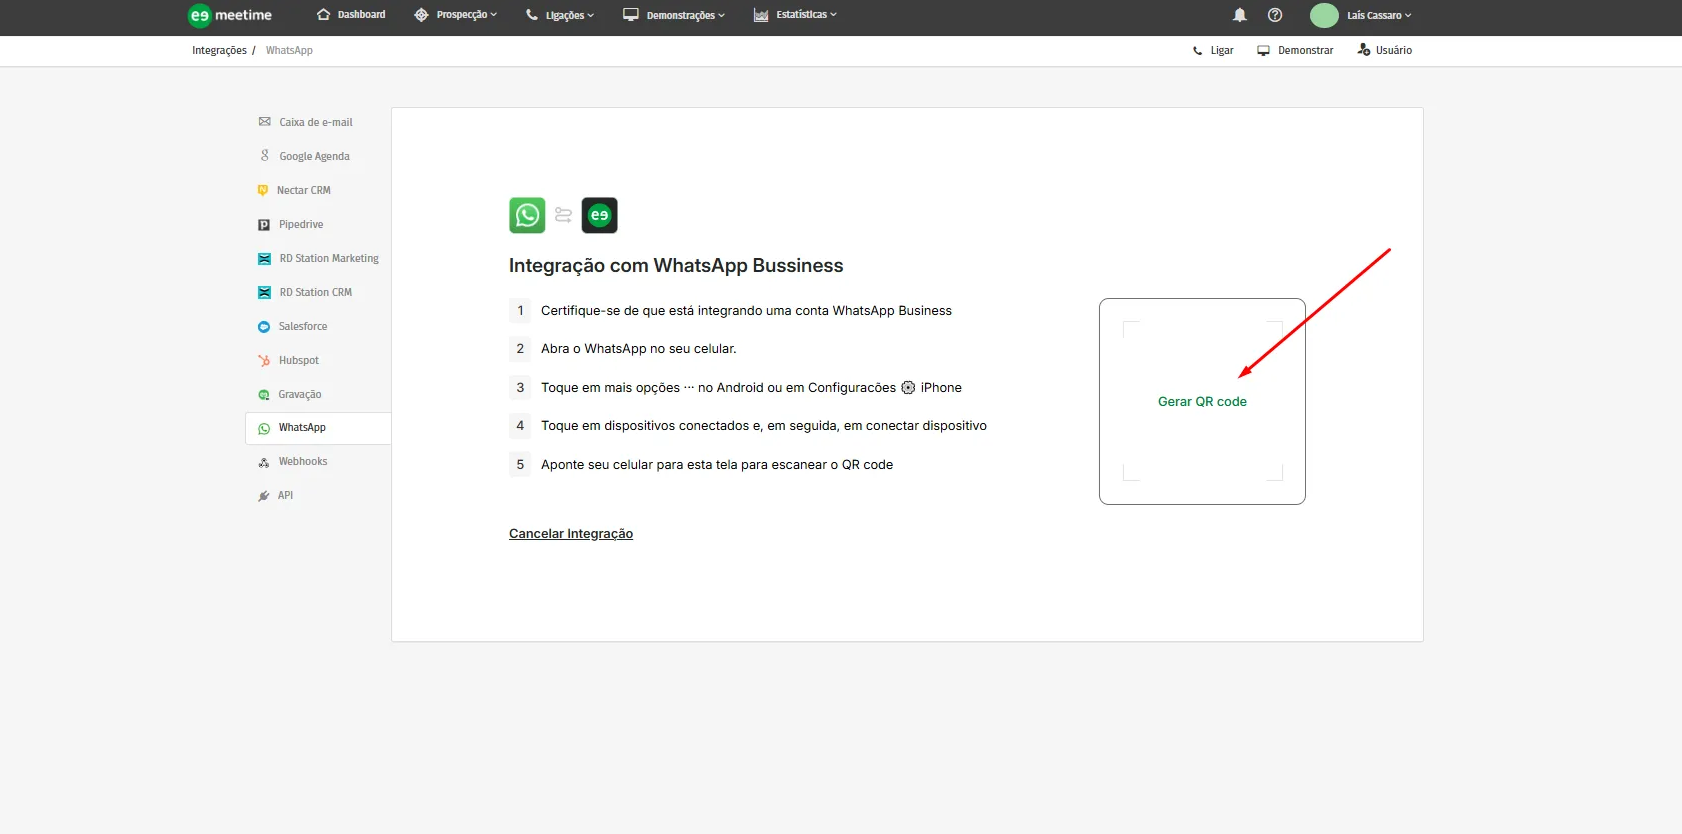Select Salesforce in sidebar
The height and width of the screenshot is (834, 1682).
[x=303, y=327]
